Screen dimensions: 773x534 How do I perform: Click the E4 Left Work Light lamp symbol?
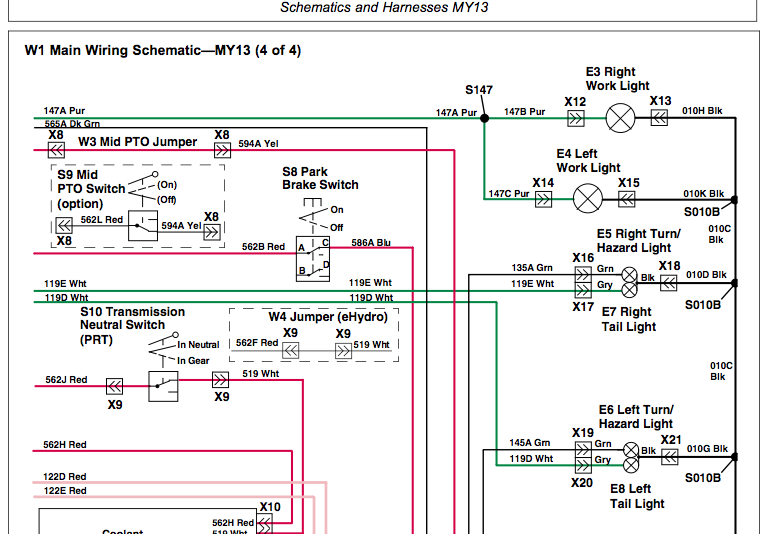click(x=588, y=199)
